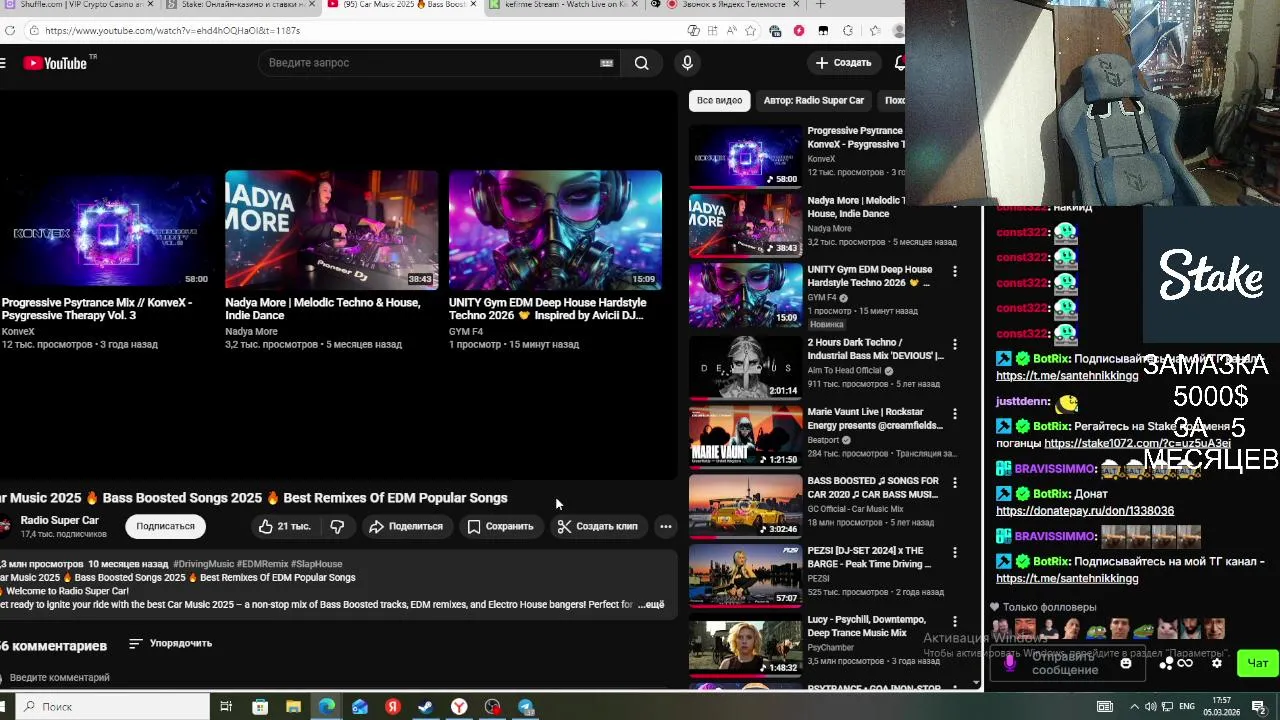Image resolution: width=1280 pixels, height=720 pixels.
Task: Select the Автор: Radio Super Car chip
Action: (x=813, y=100)
